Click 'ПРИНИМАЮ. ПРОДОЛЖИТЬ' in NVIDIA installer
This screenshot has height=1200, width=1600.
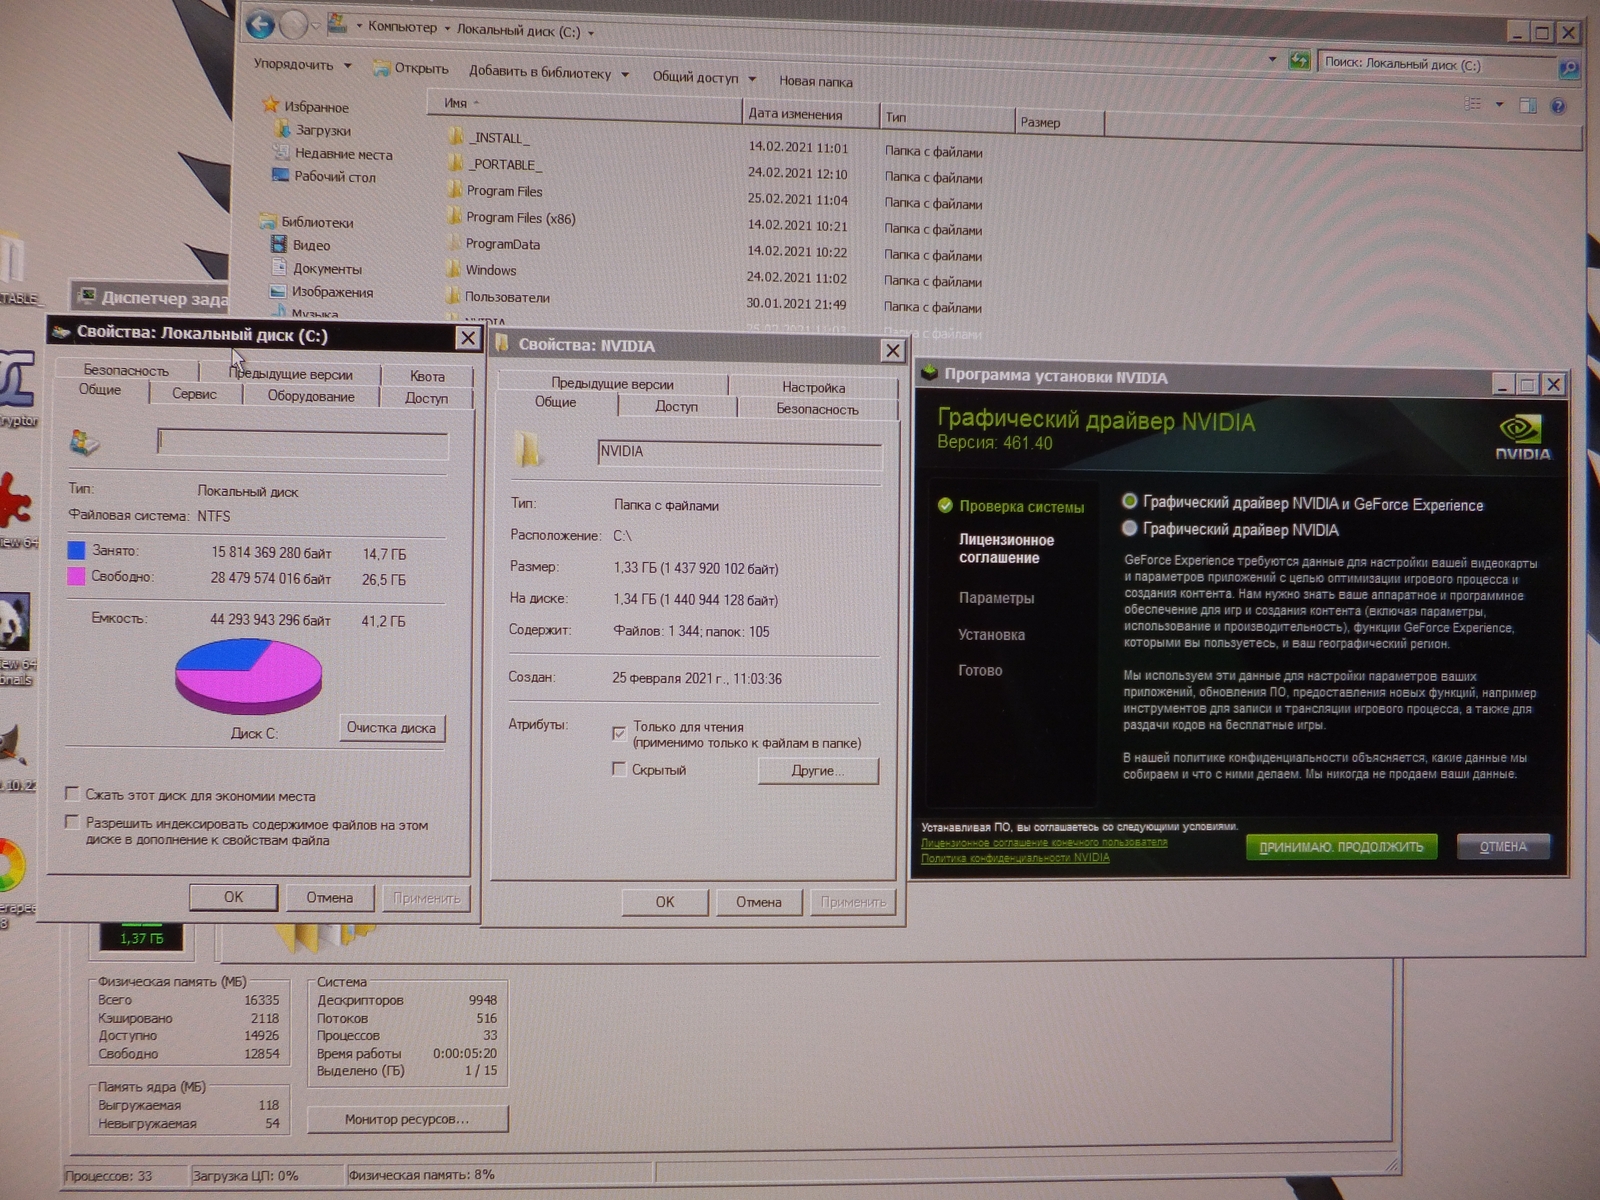pyautogui.click(x=1341, y=846)
